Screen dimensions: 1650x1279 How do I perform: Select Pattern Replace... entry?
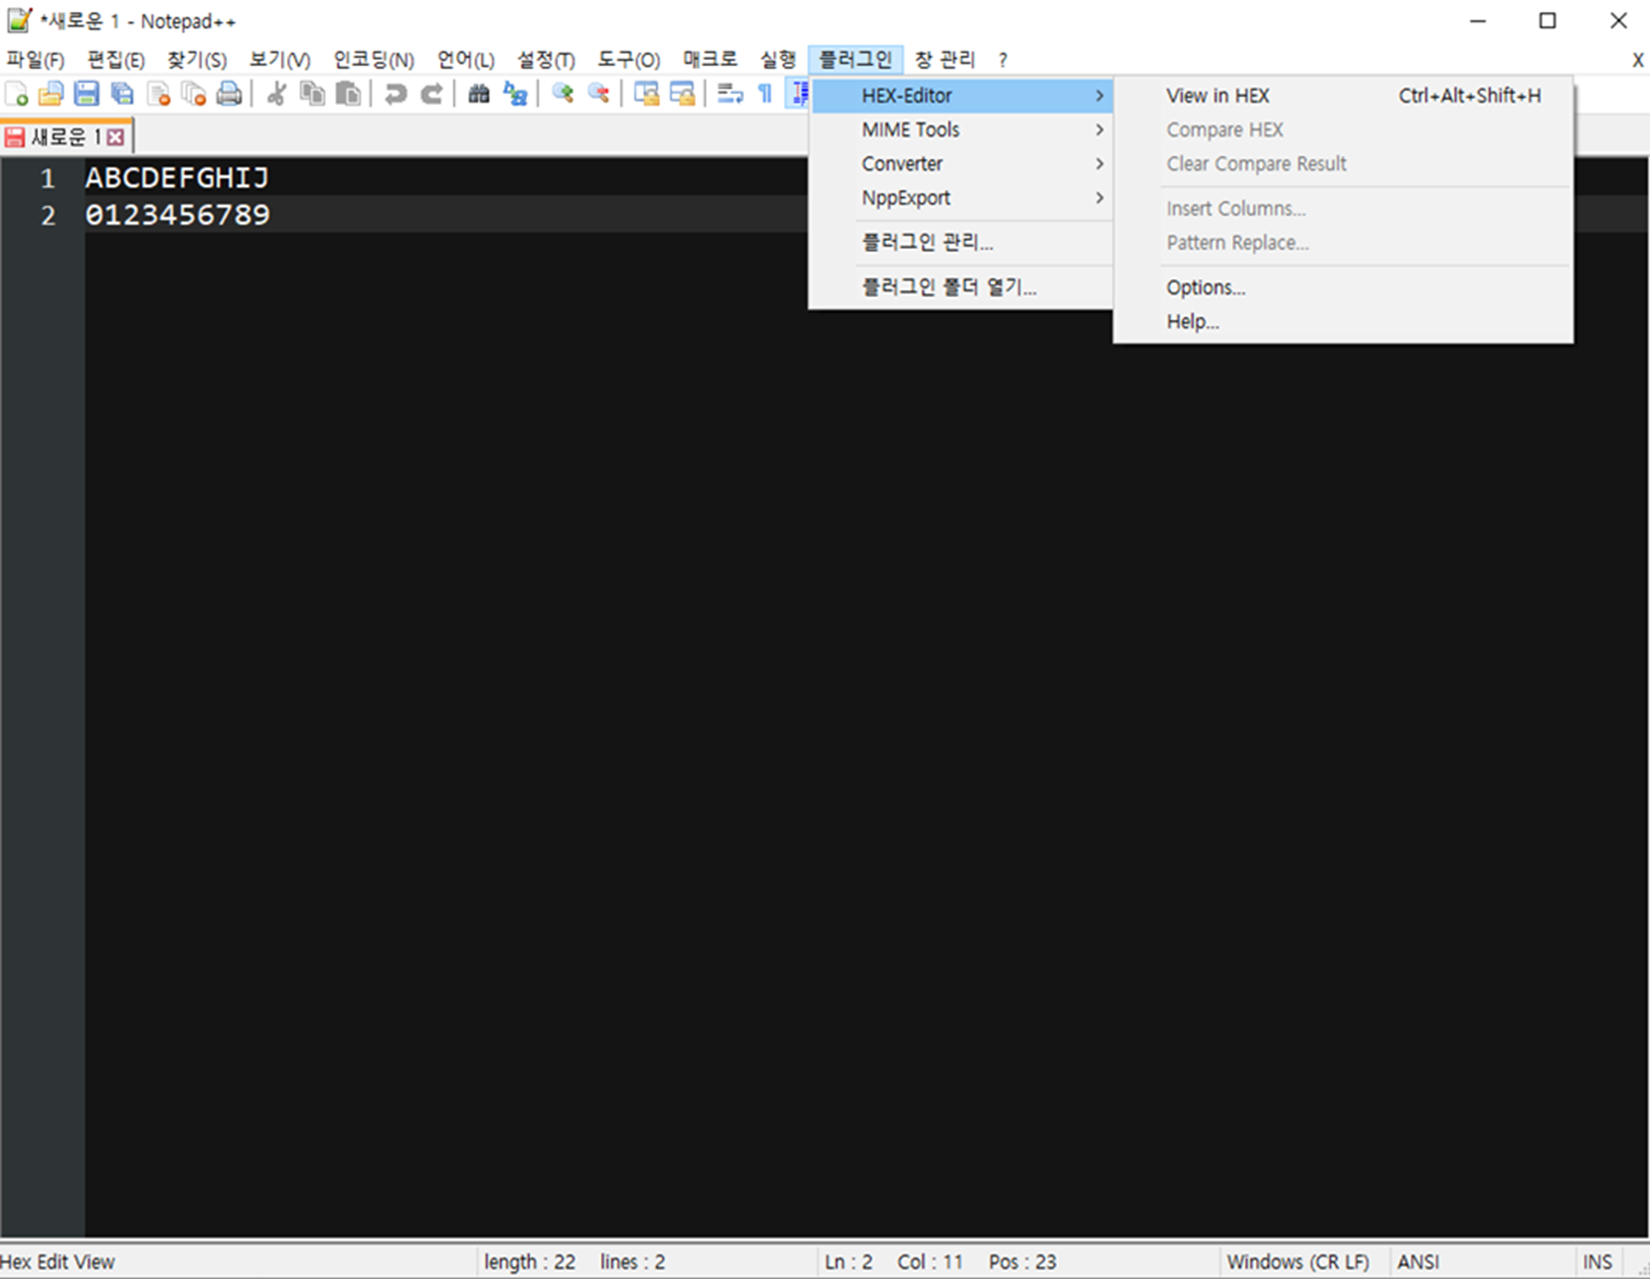coord(1343,243)
